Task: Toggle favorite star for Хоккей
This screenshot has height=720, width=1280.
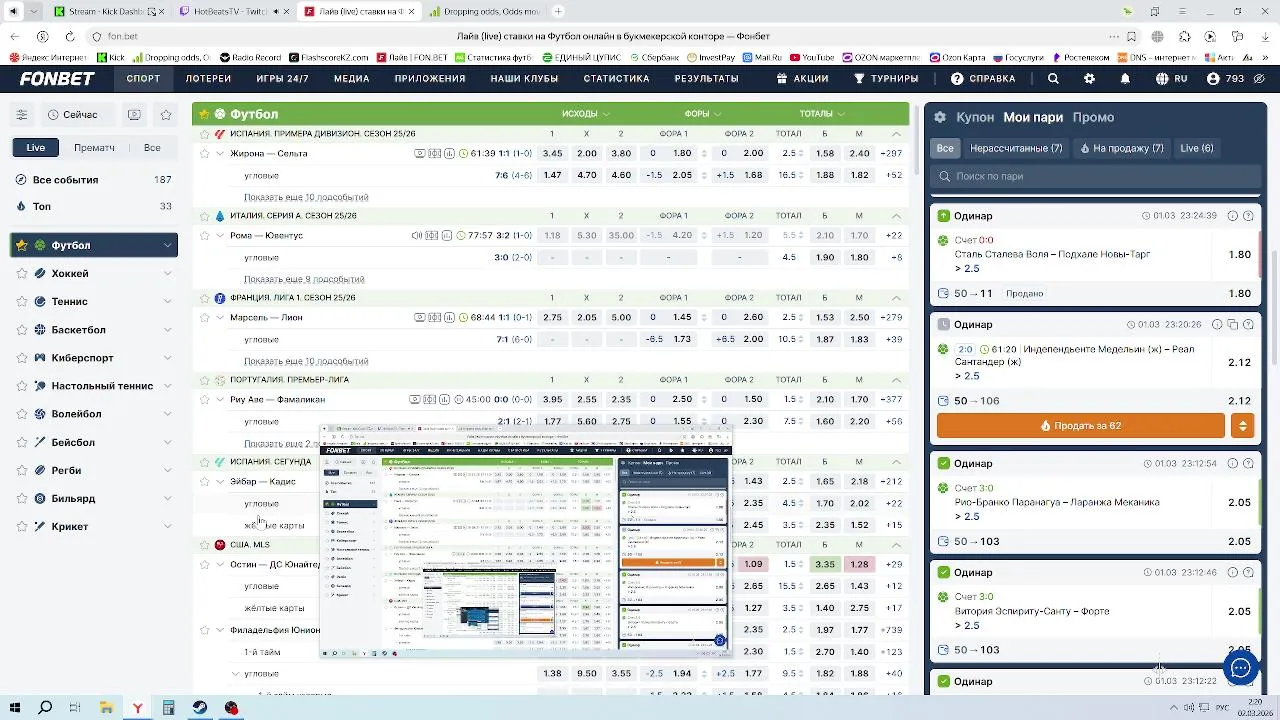Action: [x=23, y=273]
